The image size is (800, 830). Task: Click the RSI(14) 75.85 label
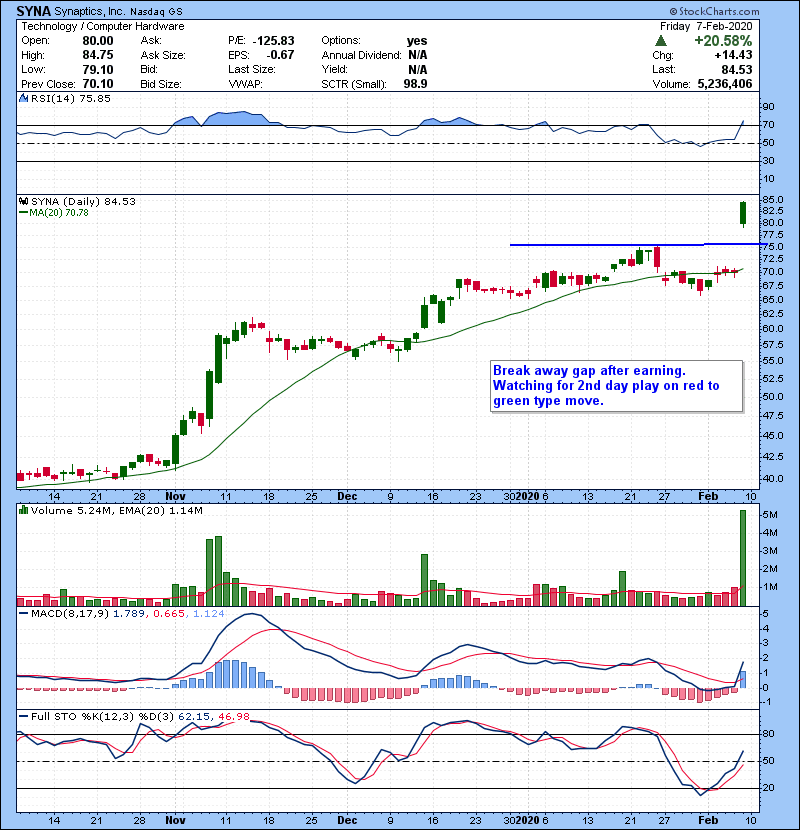point(71,98)
